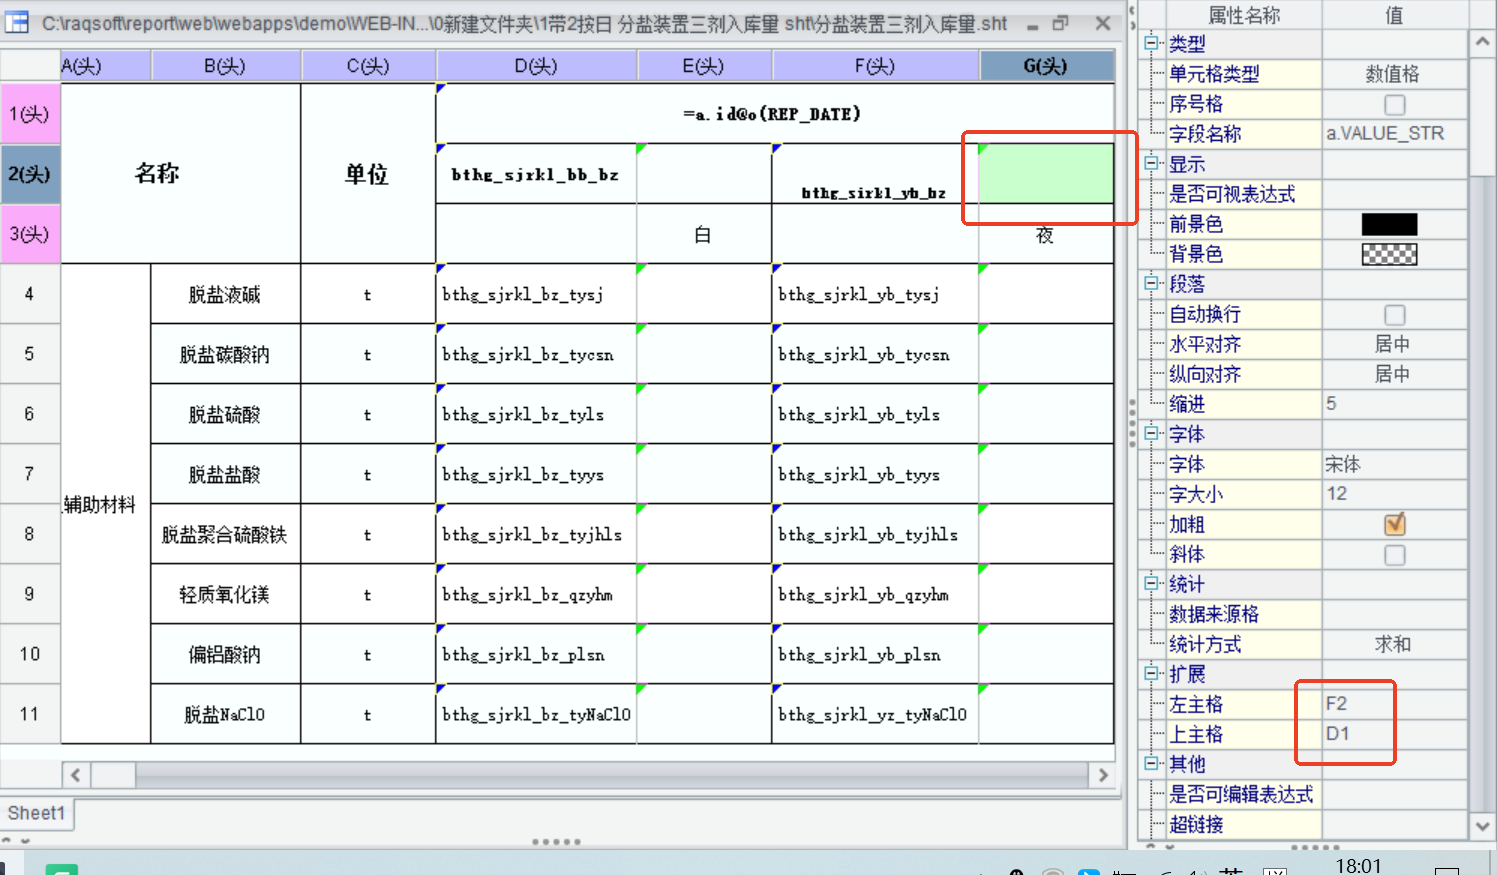The width and height of the screenshot is (1497, 875).
Task: Collapse the 其他 property group
Action: pyautogui.click(x=1151, y=763)
